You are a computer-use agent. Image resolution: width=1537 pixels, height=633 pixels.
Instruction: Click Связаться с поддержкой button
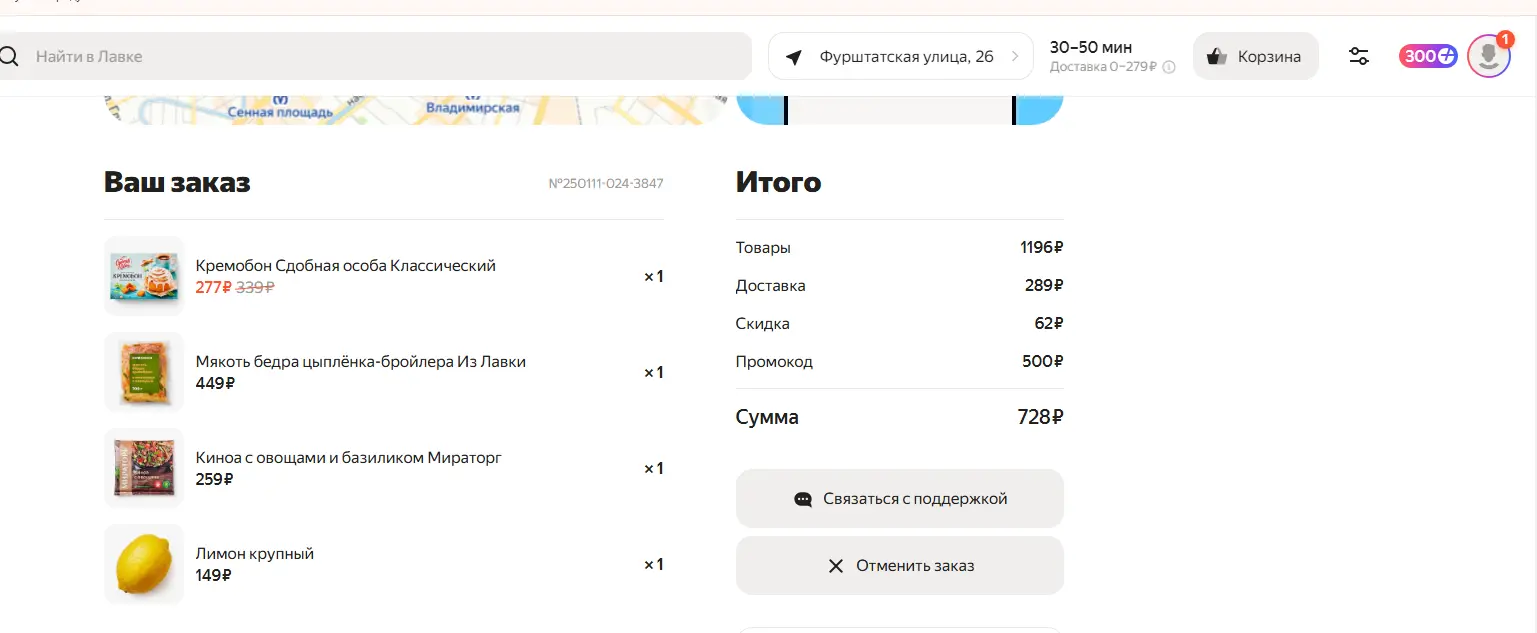(900, 498)
